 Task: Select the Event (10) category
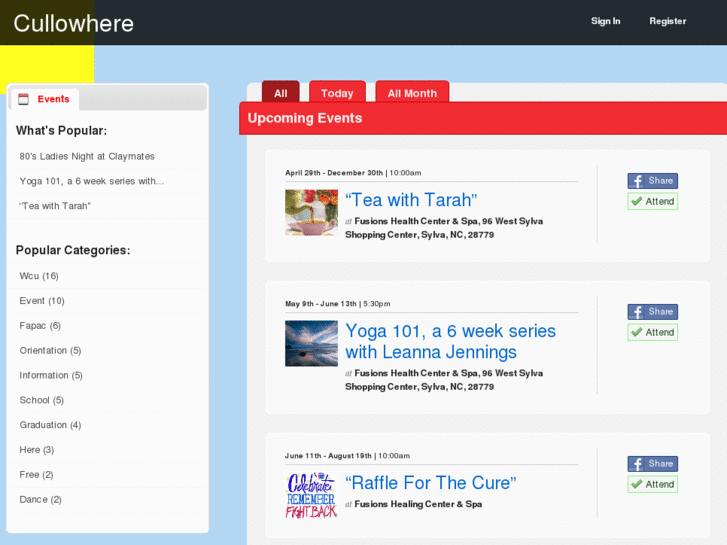42,301
